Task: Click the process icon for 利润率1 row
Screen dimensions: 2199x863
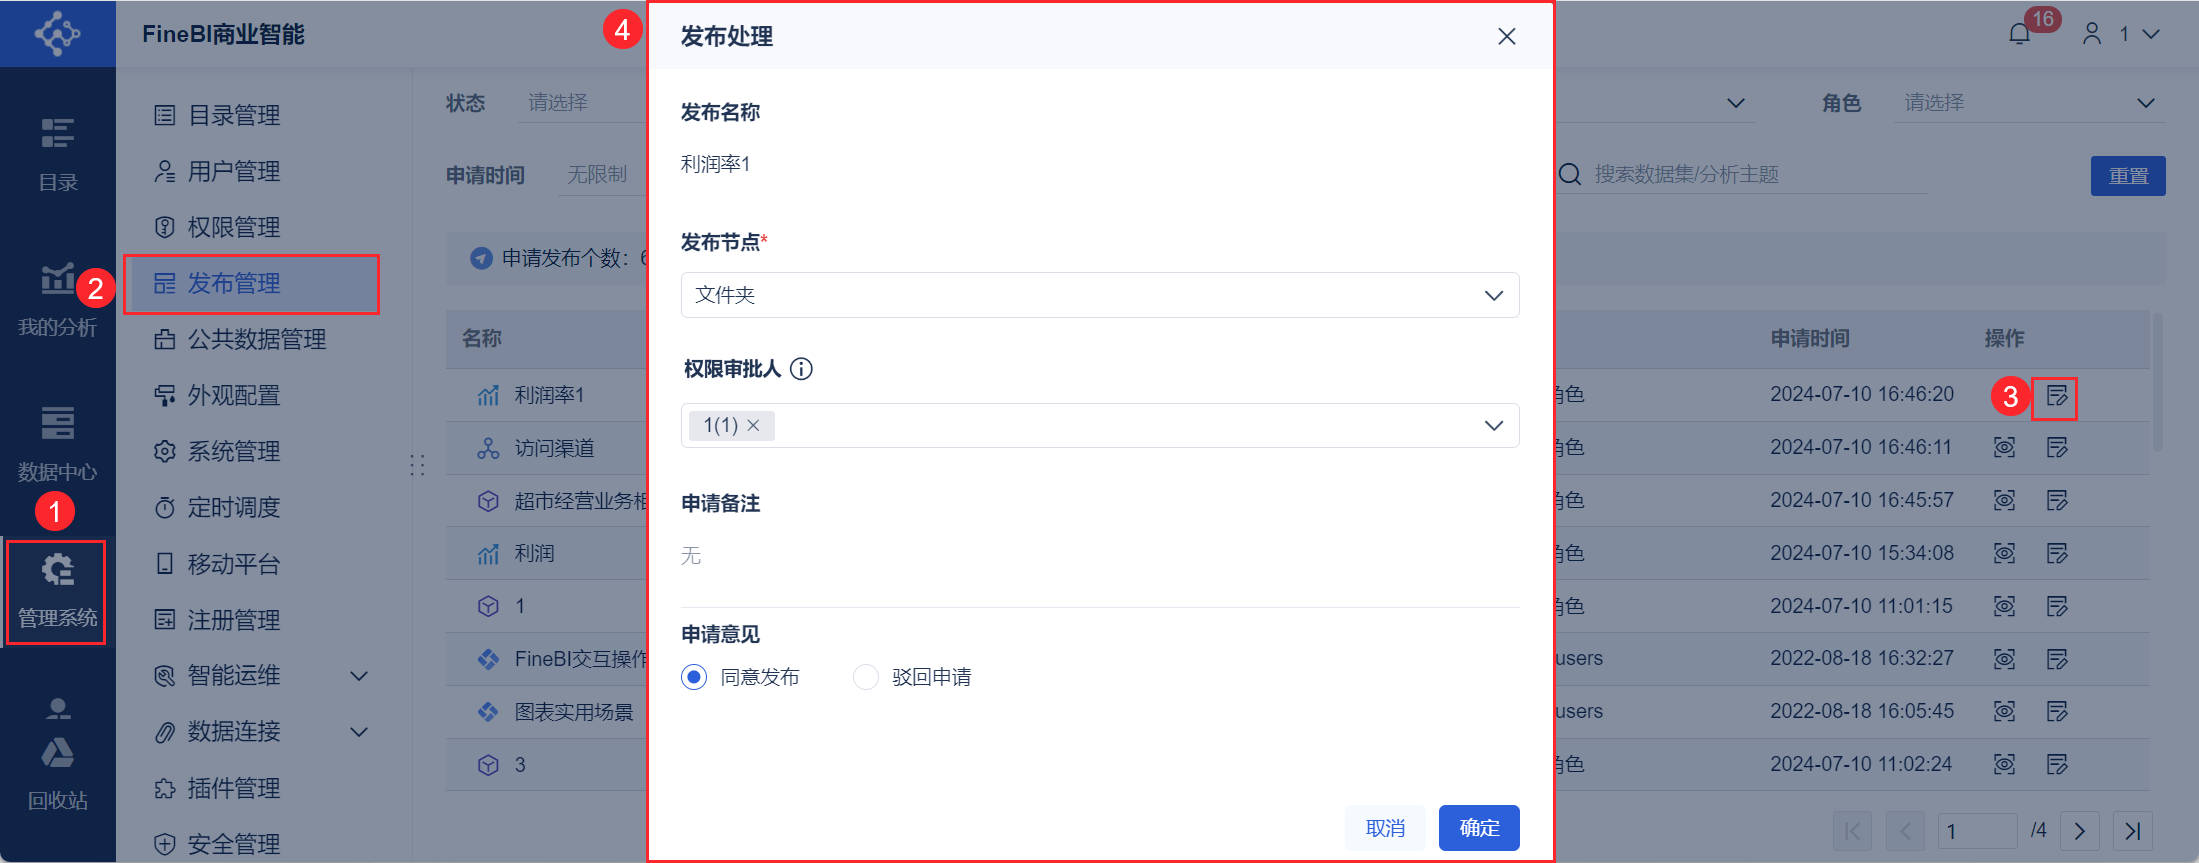Action: tap(2056, 396)
